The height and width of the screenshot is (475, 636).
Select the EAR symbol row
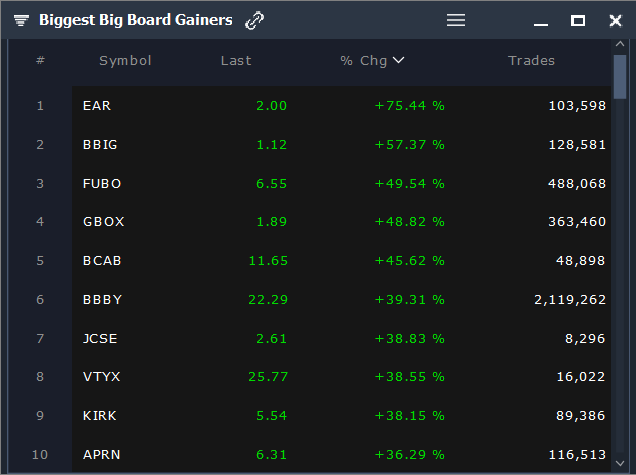coord(342,105)
